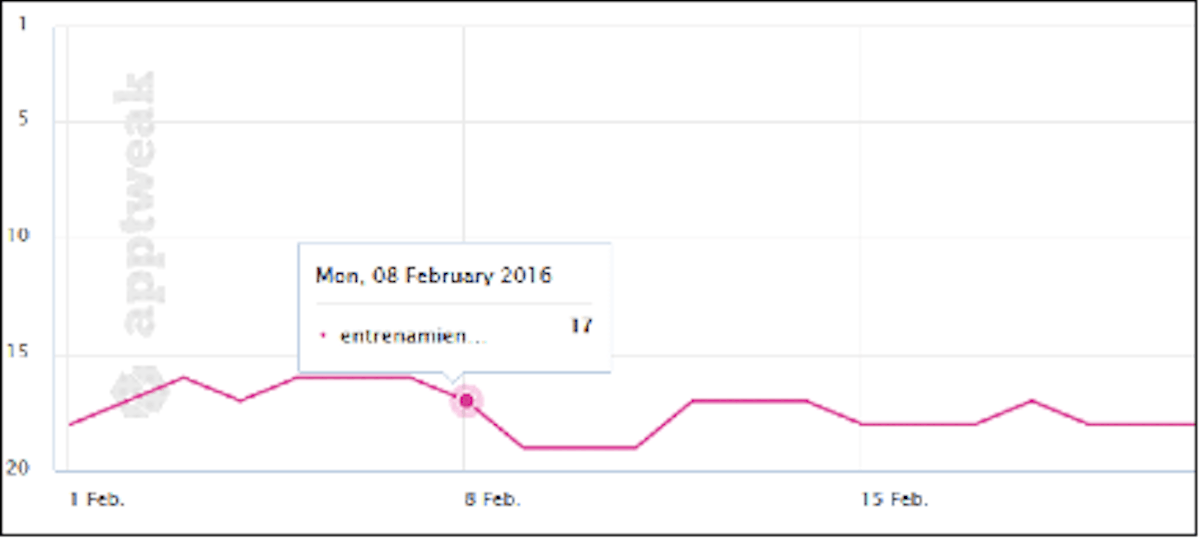Click the '1 Feb.' x-axis label
Screen dimensions: 1200x539
tap(96, 499)
